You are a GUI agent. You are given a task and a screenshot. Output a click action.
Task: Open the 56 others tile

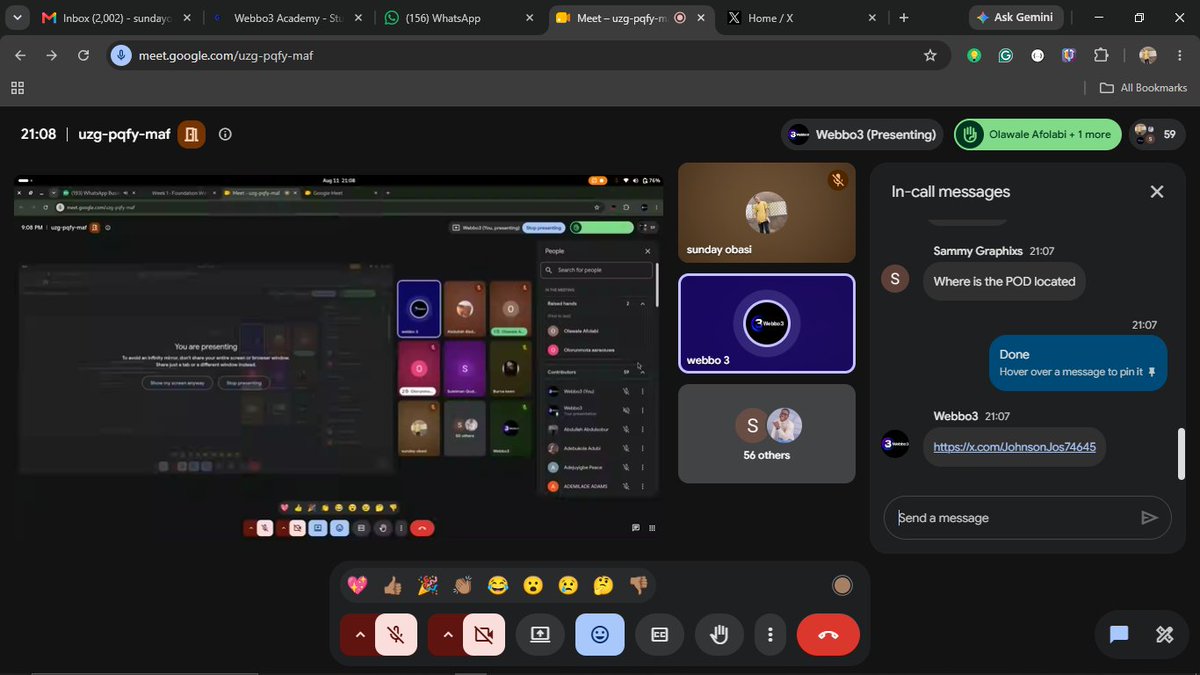point(766,434)
